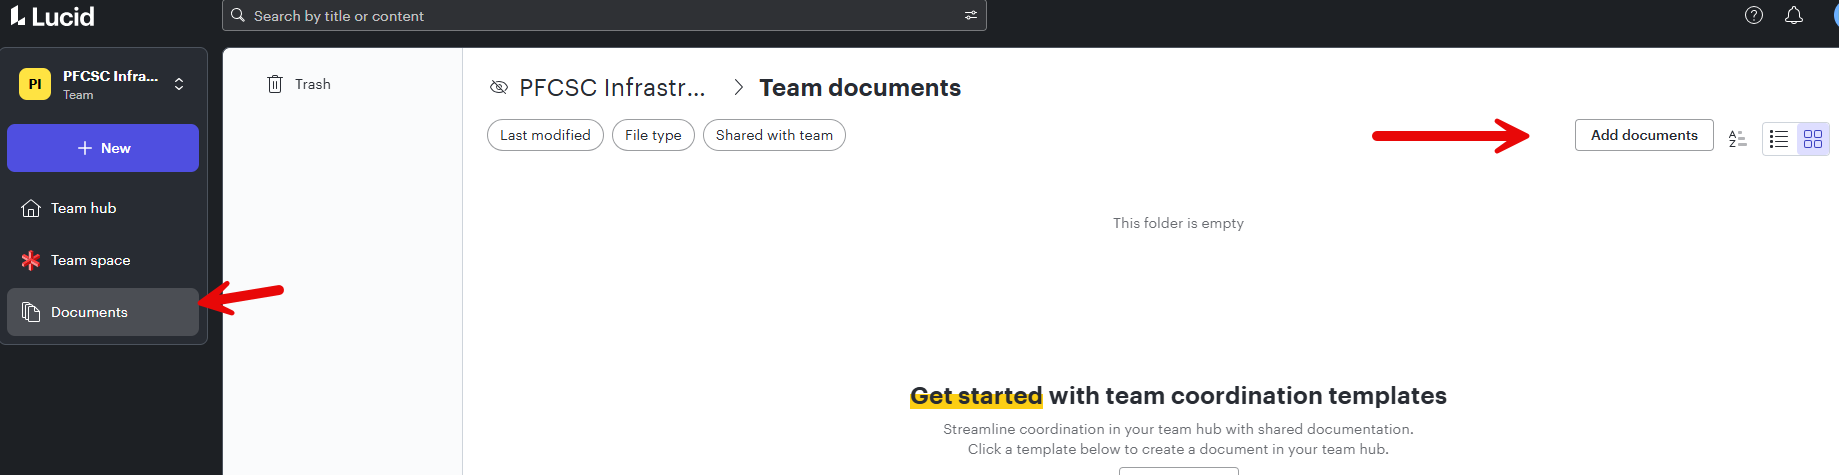Image resolution: width=1839 pixels, height=475 pixels.
Task: Switch to grid view
Action: pyautogui.click(x=1813, y=139)
